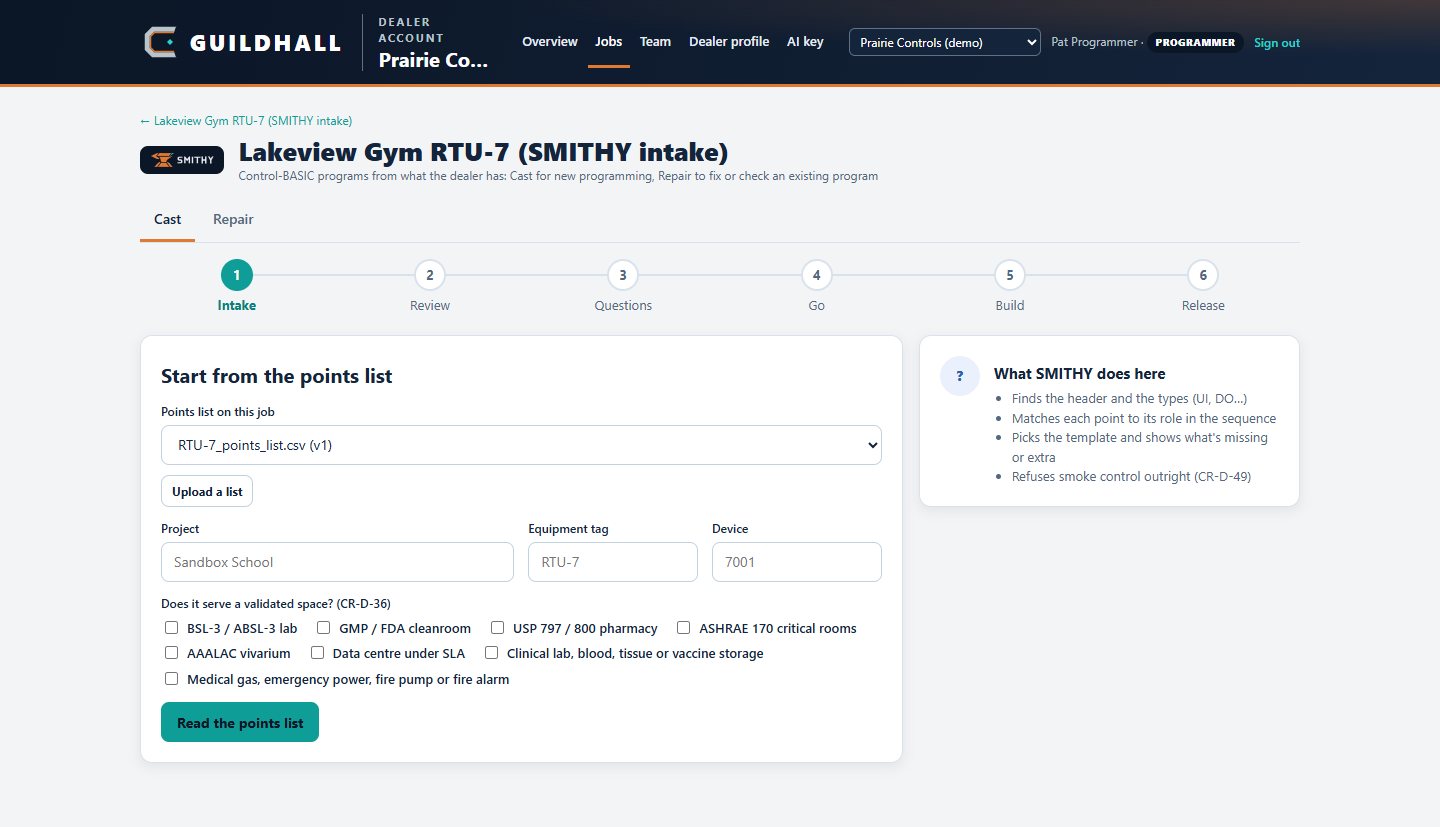Check Medical gas, emergency power checkbox
Screen dimensions: 1440x827
tap(172, 679)
